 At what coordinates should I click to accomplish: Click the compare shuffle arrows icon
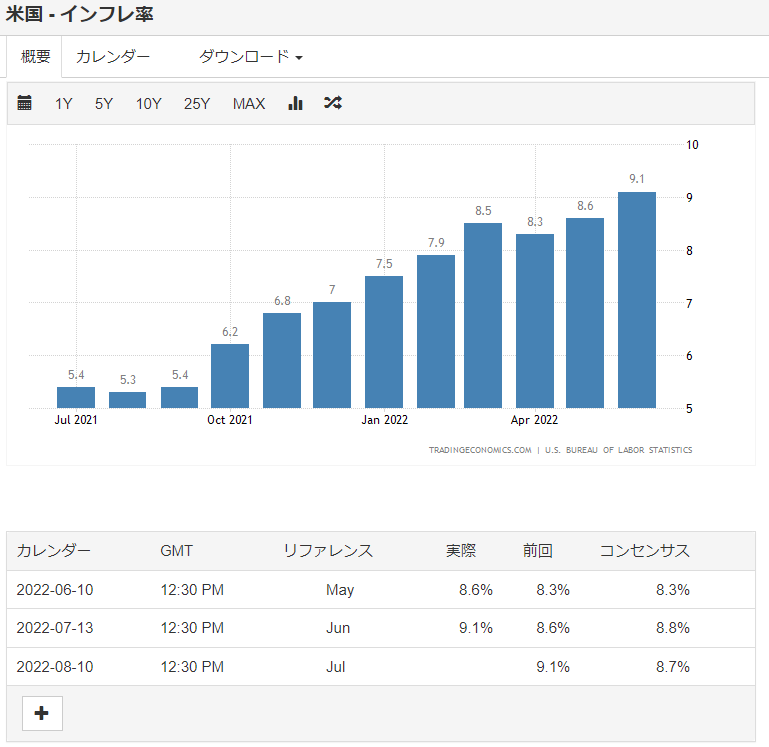333,103
